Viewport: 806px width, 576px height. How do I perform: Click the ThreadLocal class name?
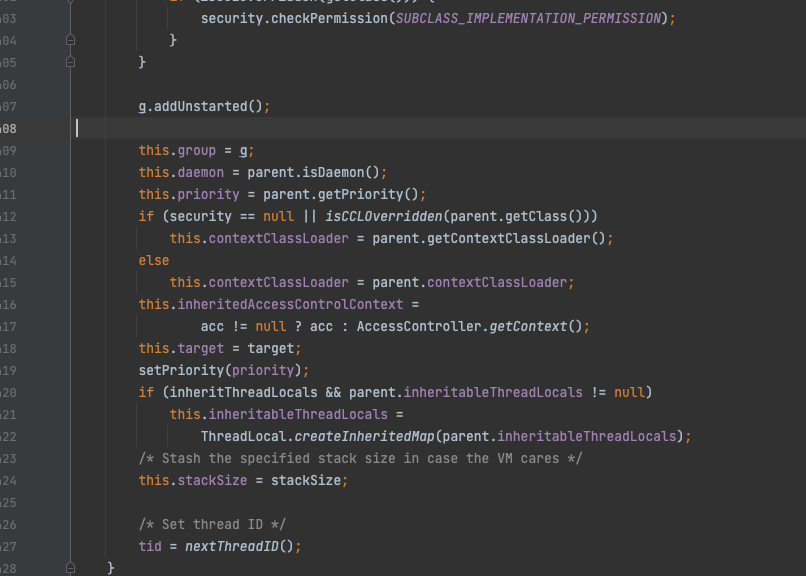click(243, 437)
